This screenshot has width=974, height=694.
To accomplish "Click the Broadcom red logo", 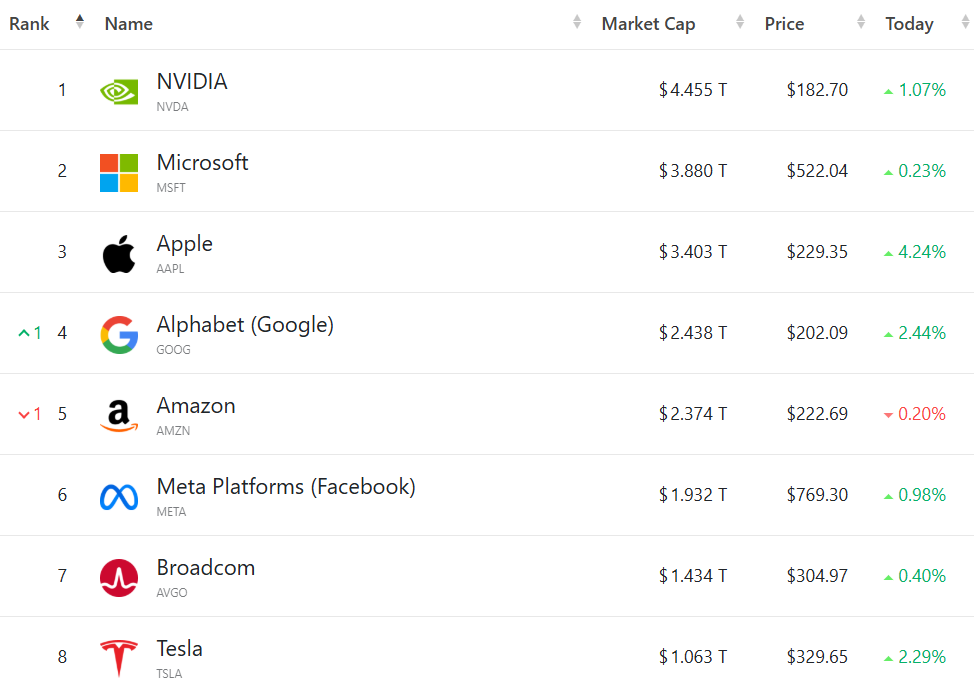I will (119, 578).
